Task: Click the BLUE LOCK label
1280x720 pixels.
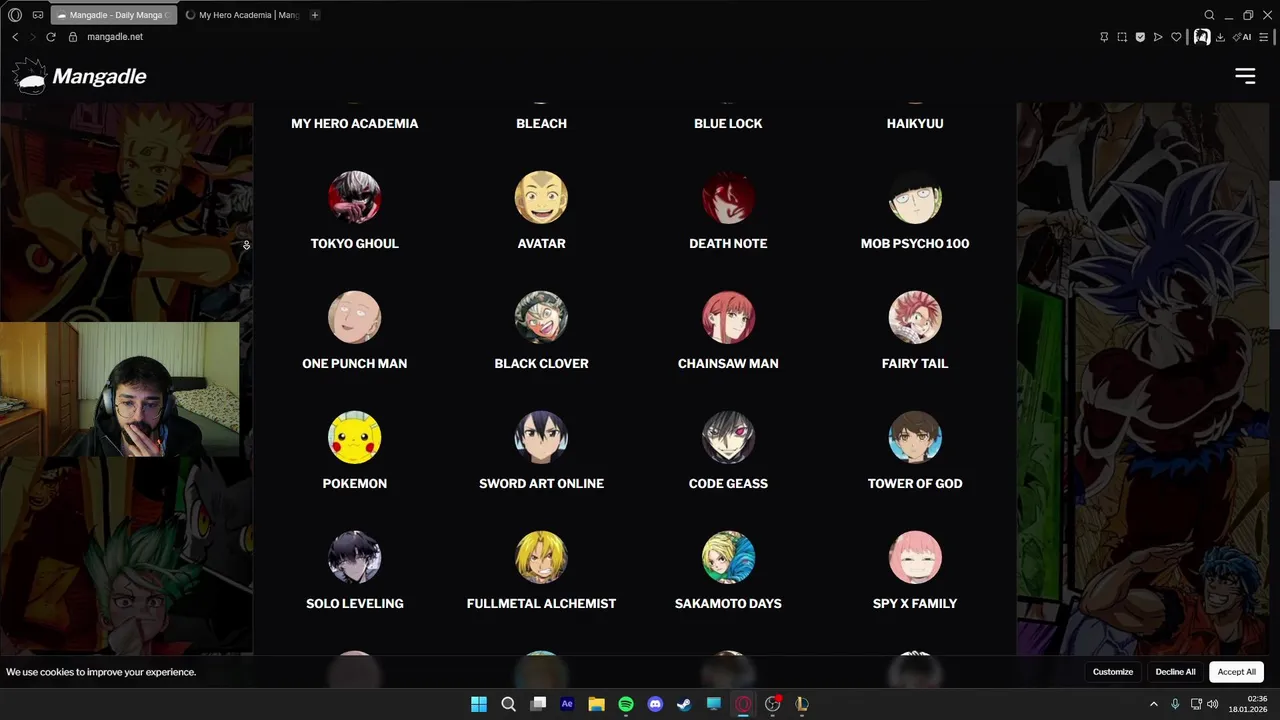Action: (x=728, y=124)
